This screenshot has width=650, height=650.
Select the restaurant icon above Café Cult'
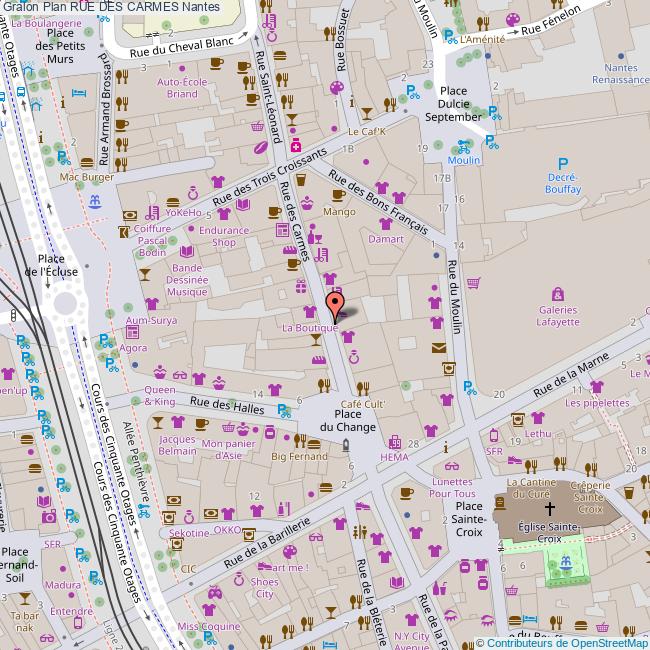363,388
